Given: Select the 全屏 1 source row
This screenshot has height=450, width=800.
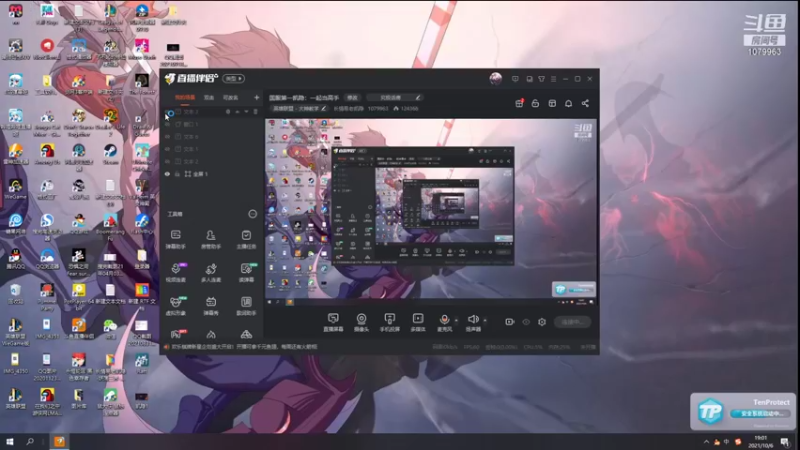Looking at the screenshot, I should click(x=212, y=174).
